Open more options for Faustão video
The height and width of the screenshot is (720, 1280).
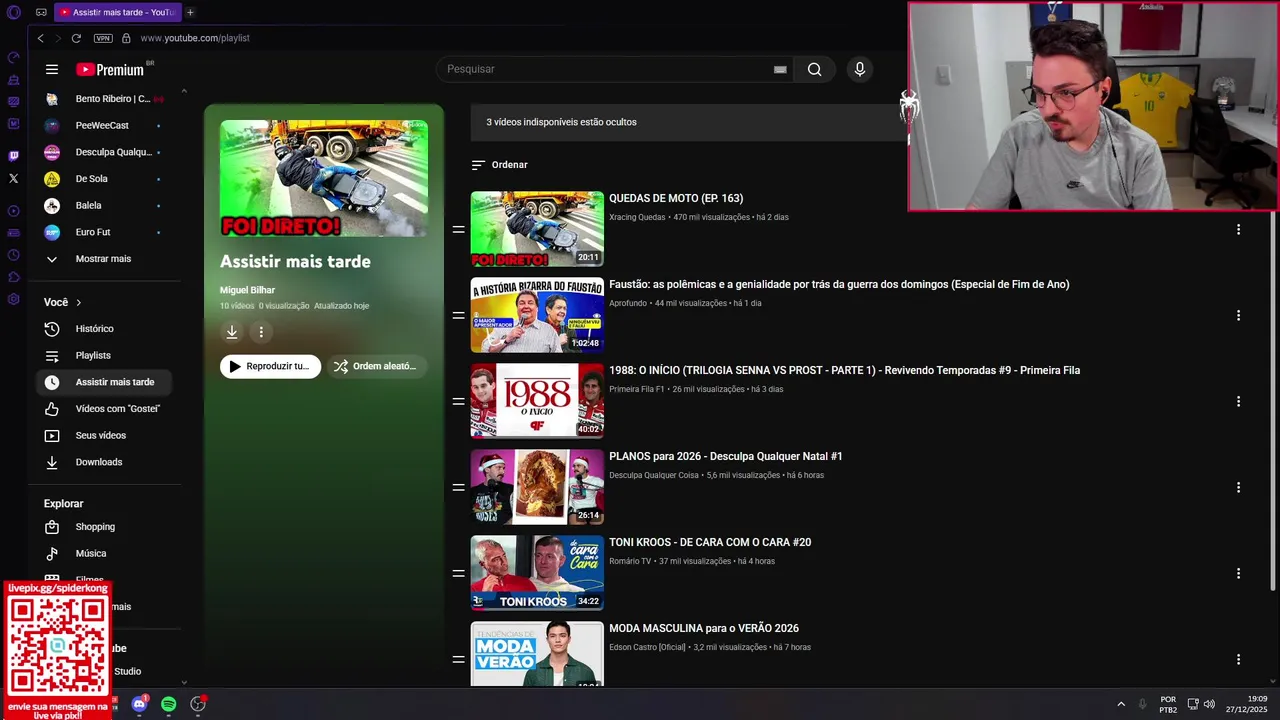coord(1238,315)
